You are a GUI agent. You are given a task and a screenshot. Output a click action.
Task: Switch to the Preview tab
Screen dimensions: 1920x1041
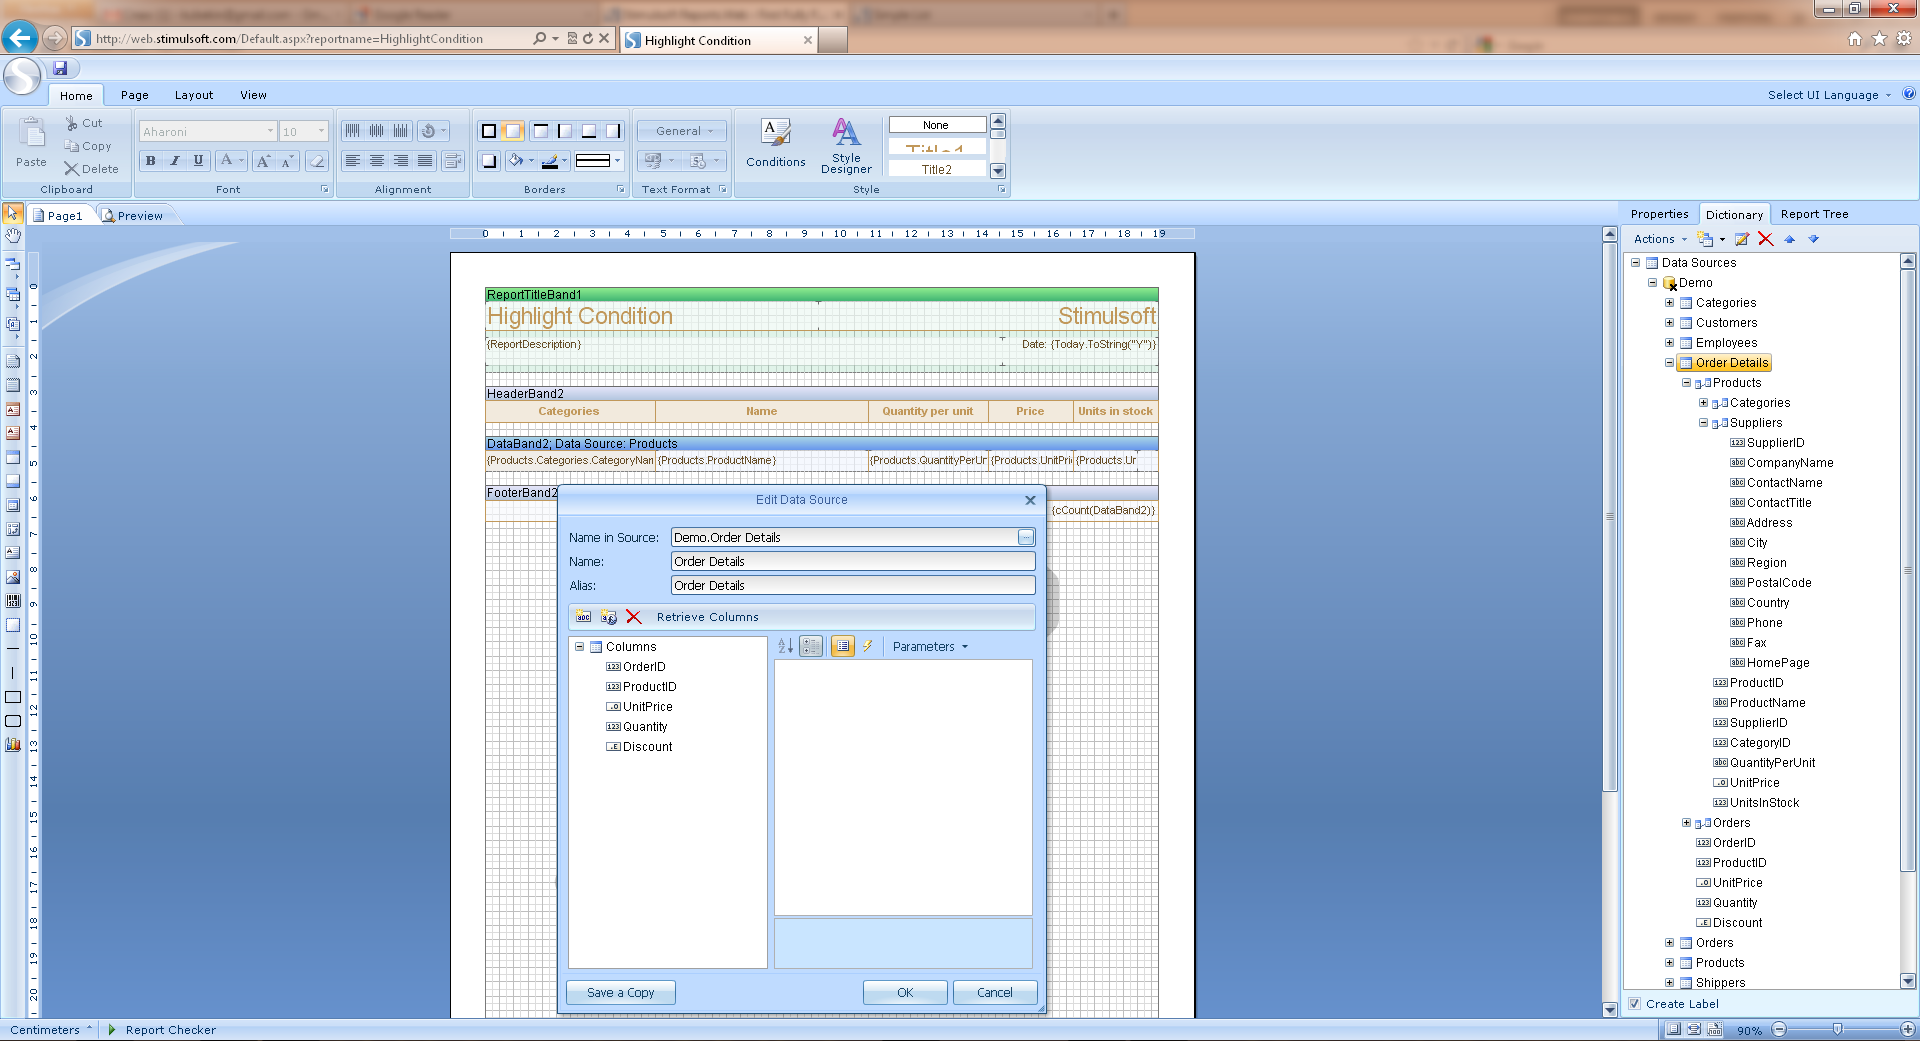coord(133,215)
